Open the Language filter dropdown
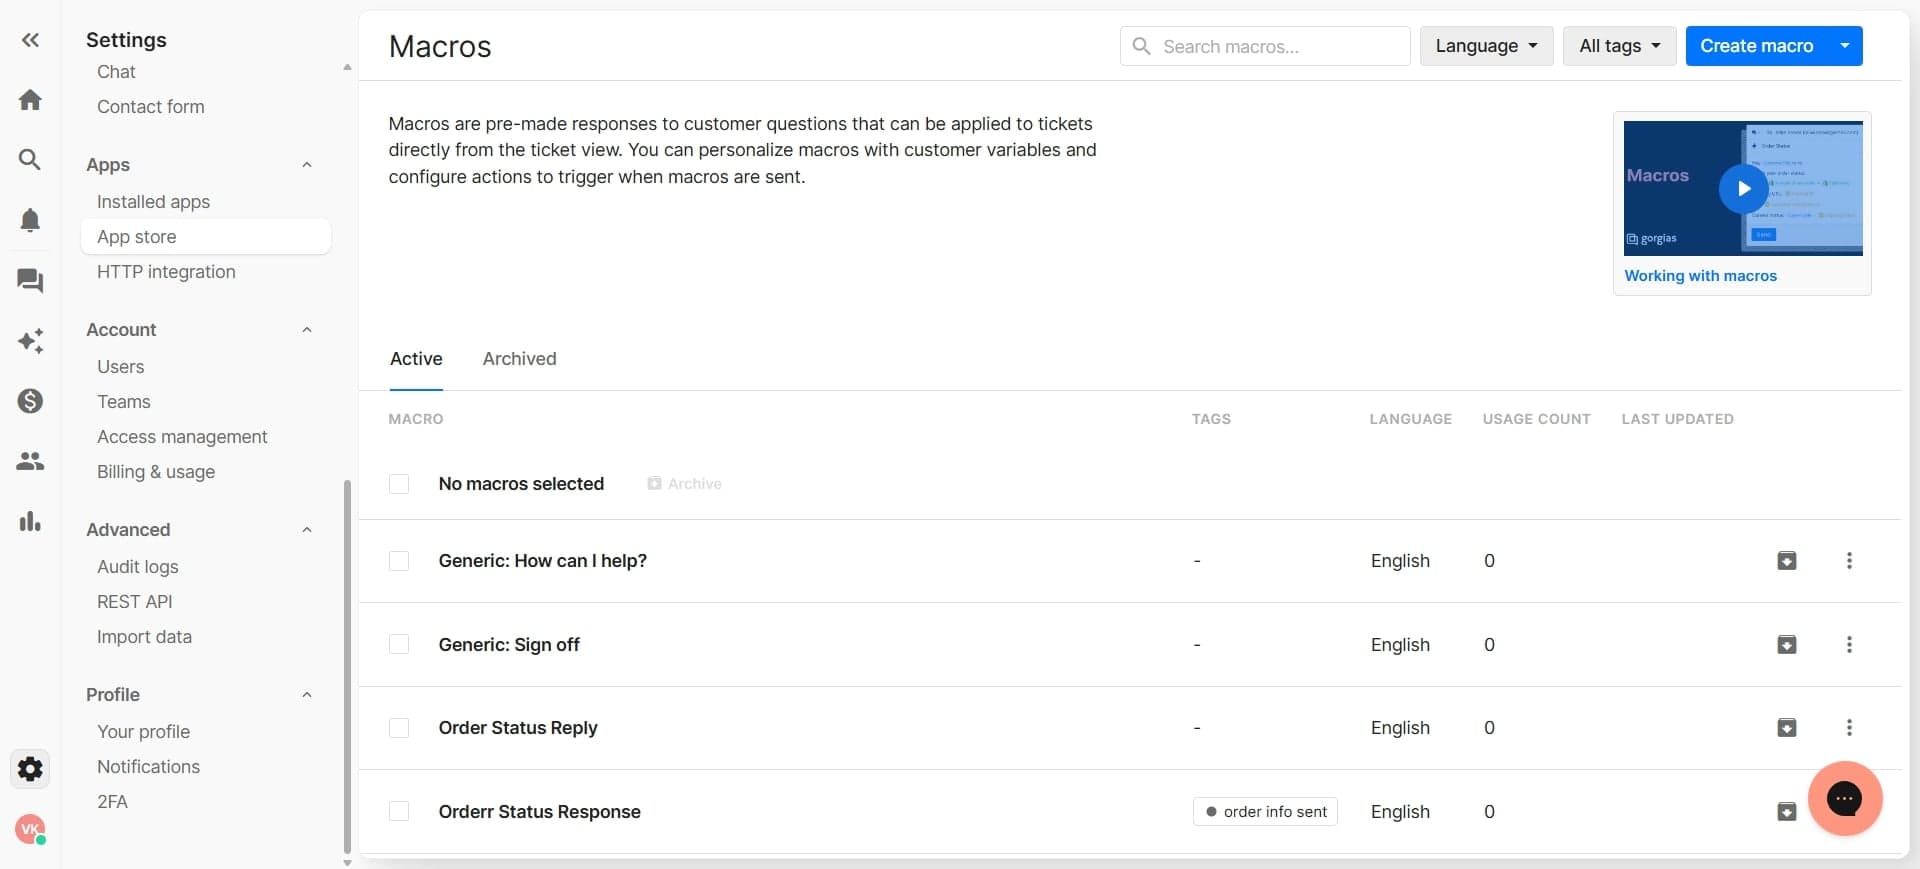 coord(1486,46)
